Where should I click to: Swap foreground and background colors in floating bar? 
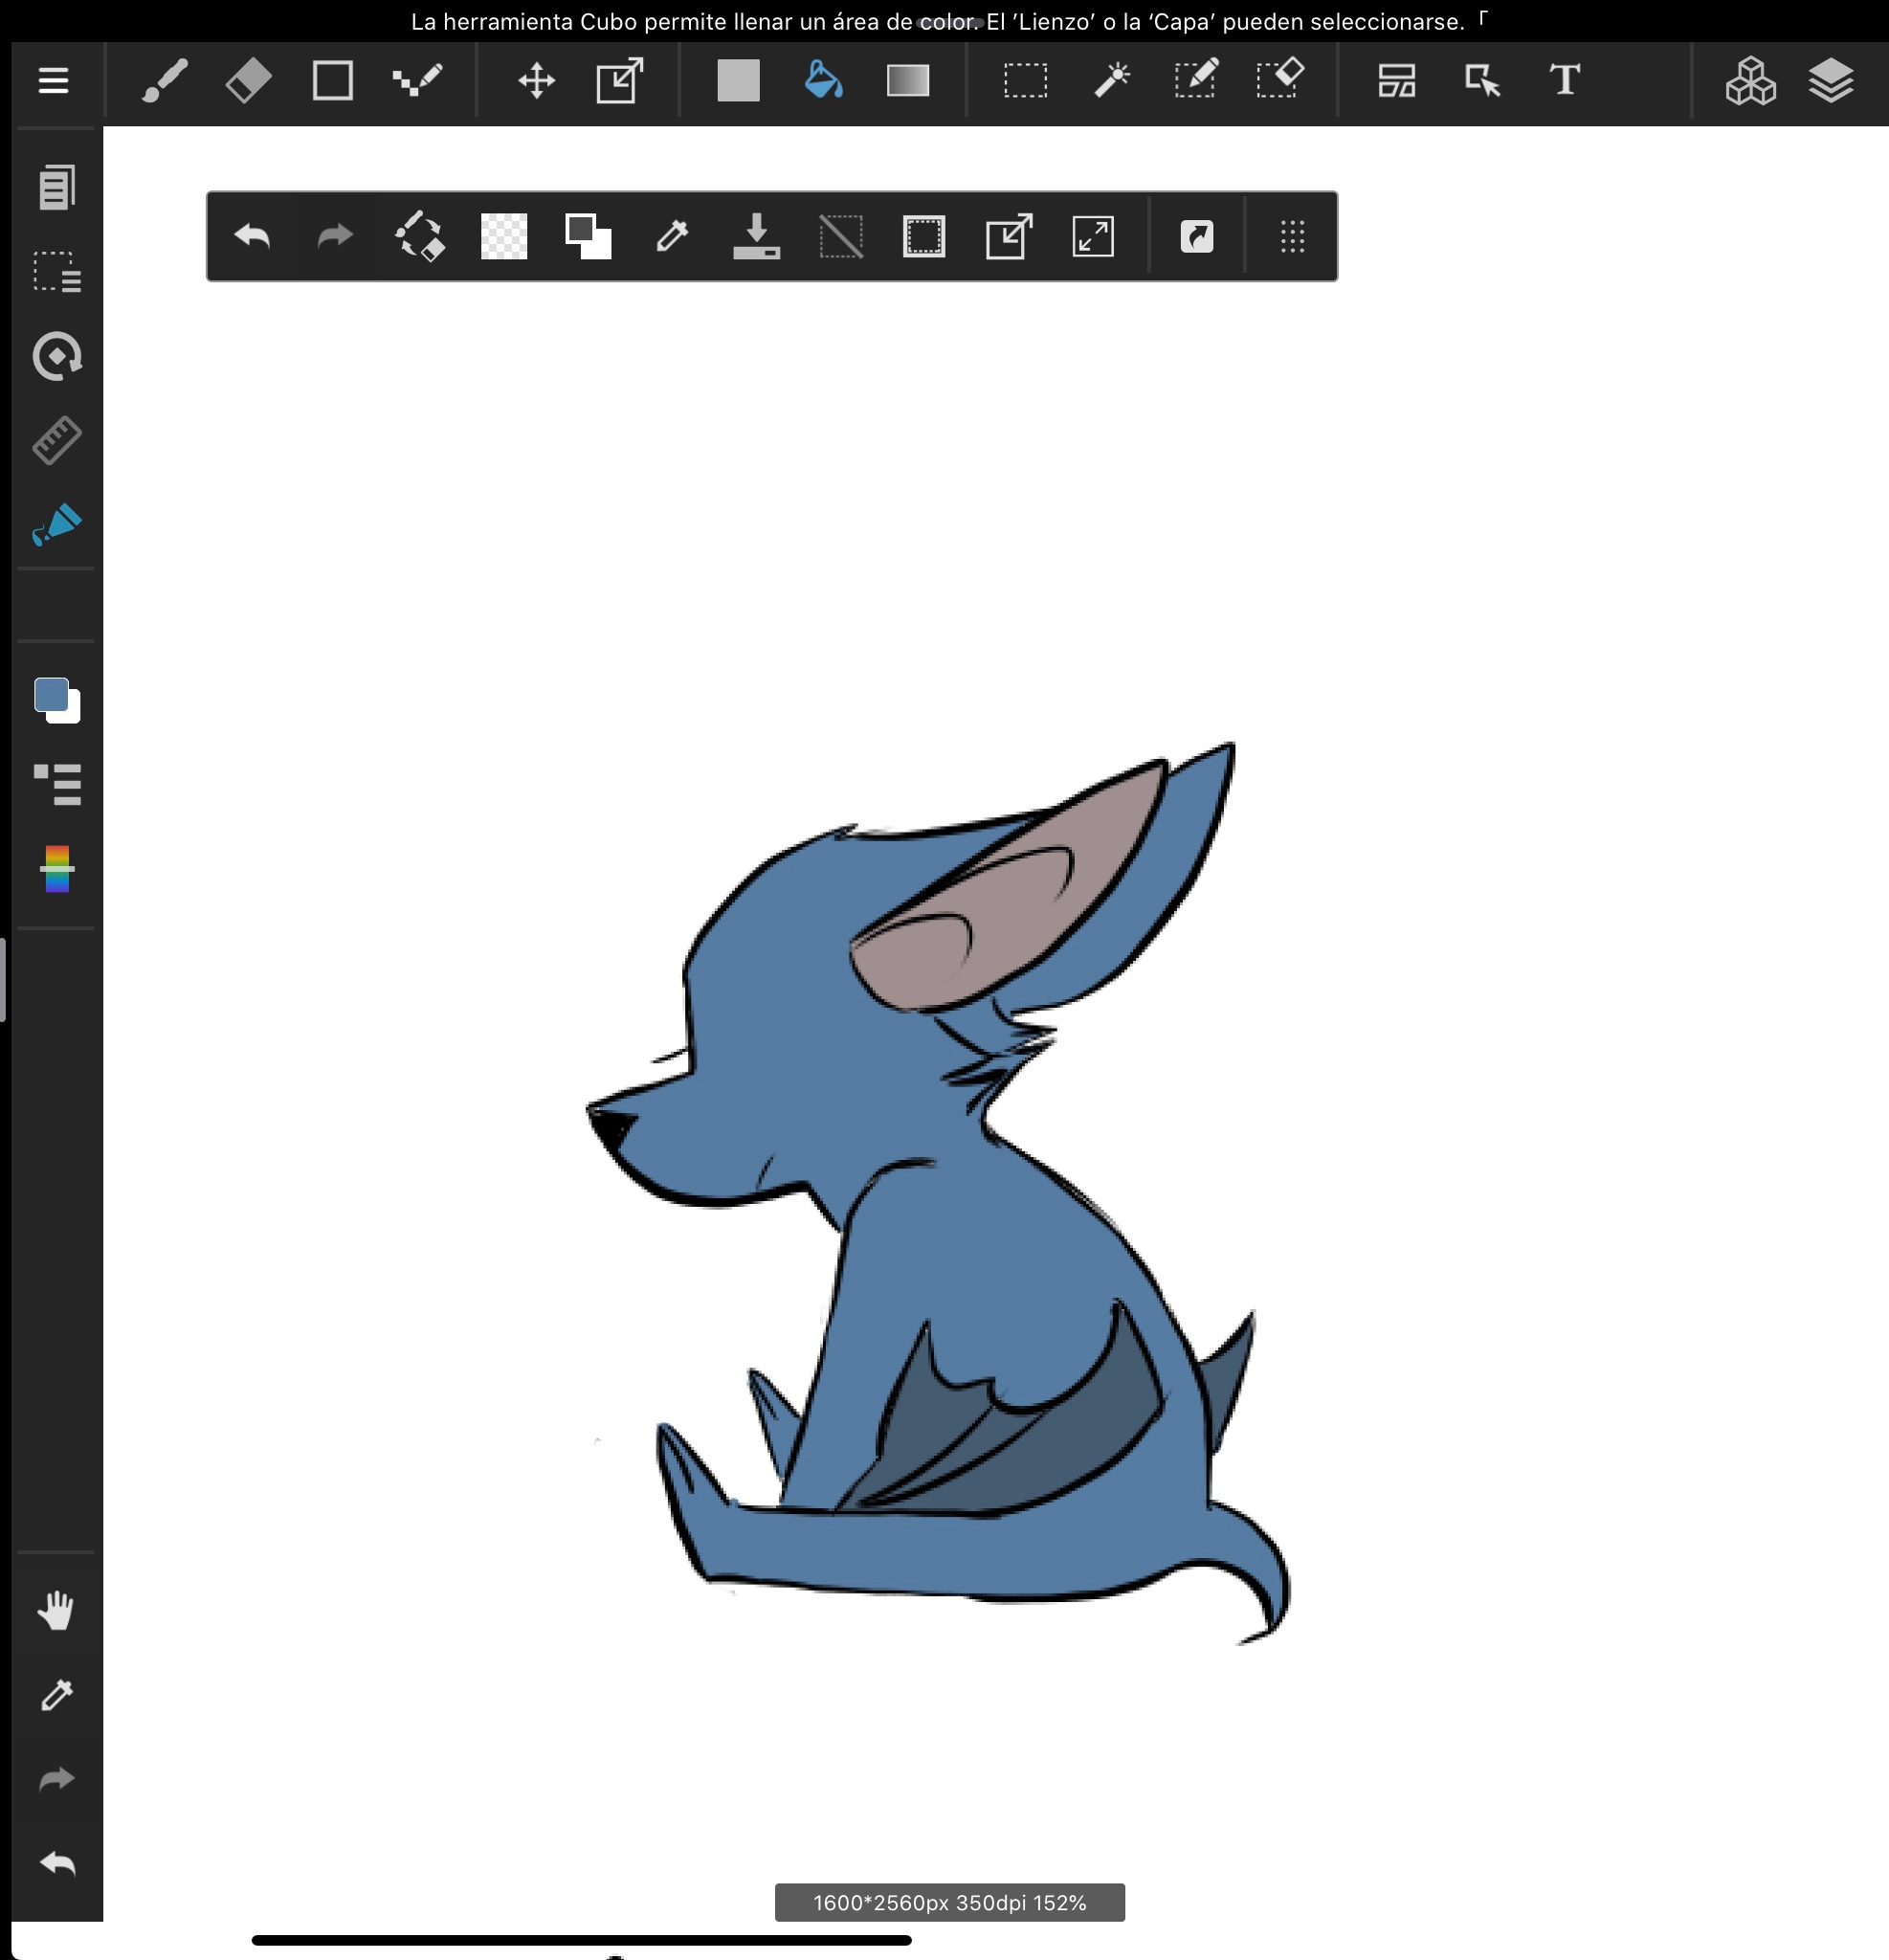(x=588, y=236)
